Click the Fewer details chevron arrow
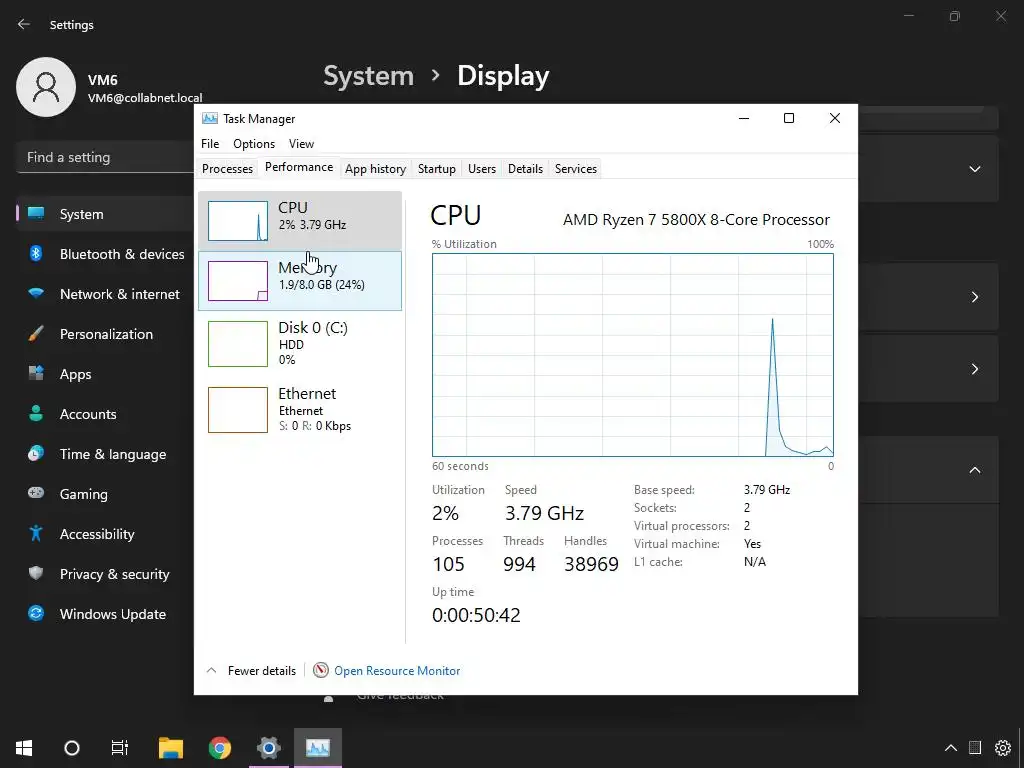The width and height of the screenshot is (1024, 768). [212, 671]
